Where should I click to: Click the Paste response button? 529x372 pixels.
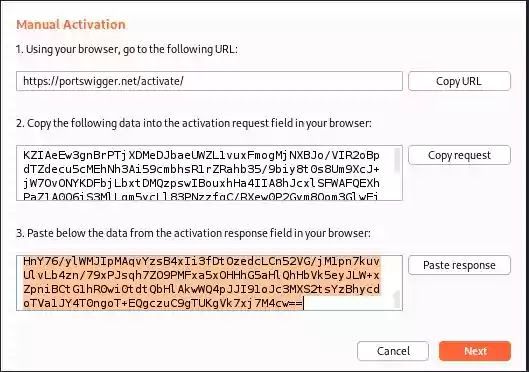[x=459, y=265]
